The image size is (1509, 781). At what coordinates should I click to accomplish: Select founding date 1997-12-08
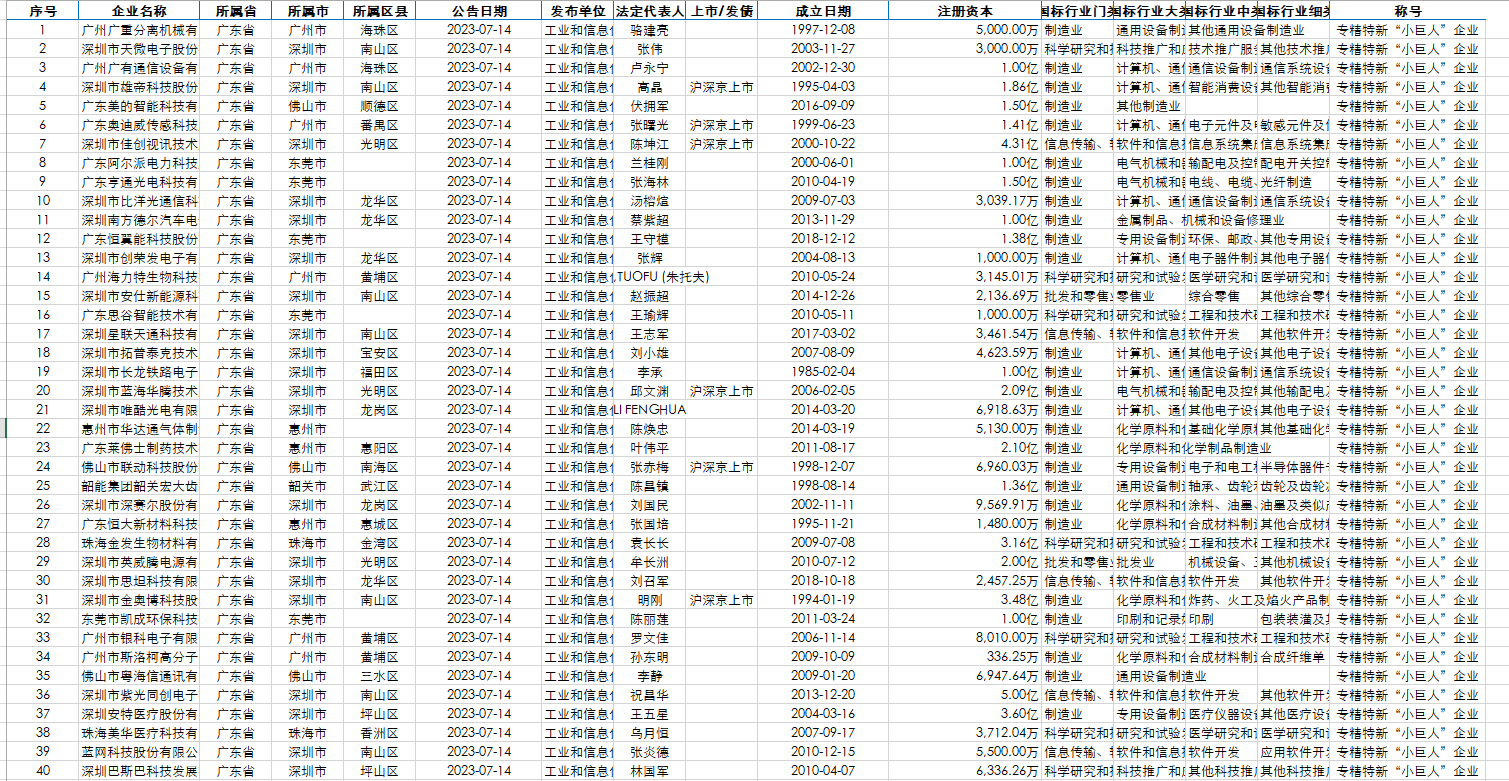pos(824,30)
